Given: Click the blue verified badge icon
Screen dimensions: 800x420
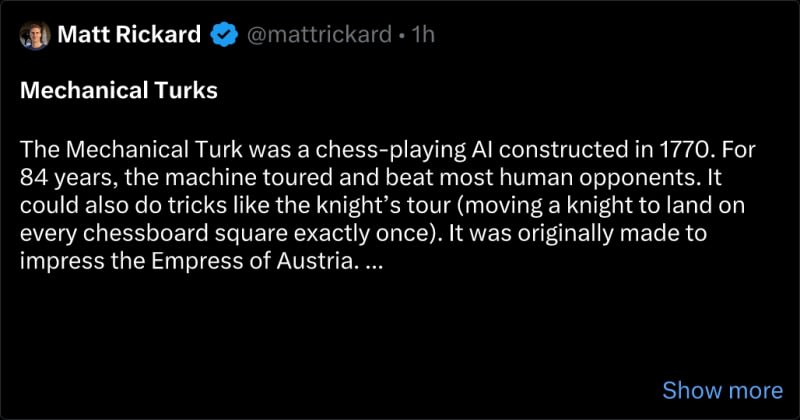Looking at the screenshot, I should pos(223,36).
